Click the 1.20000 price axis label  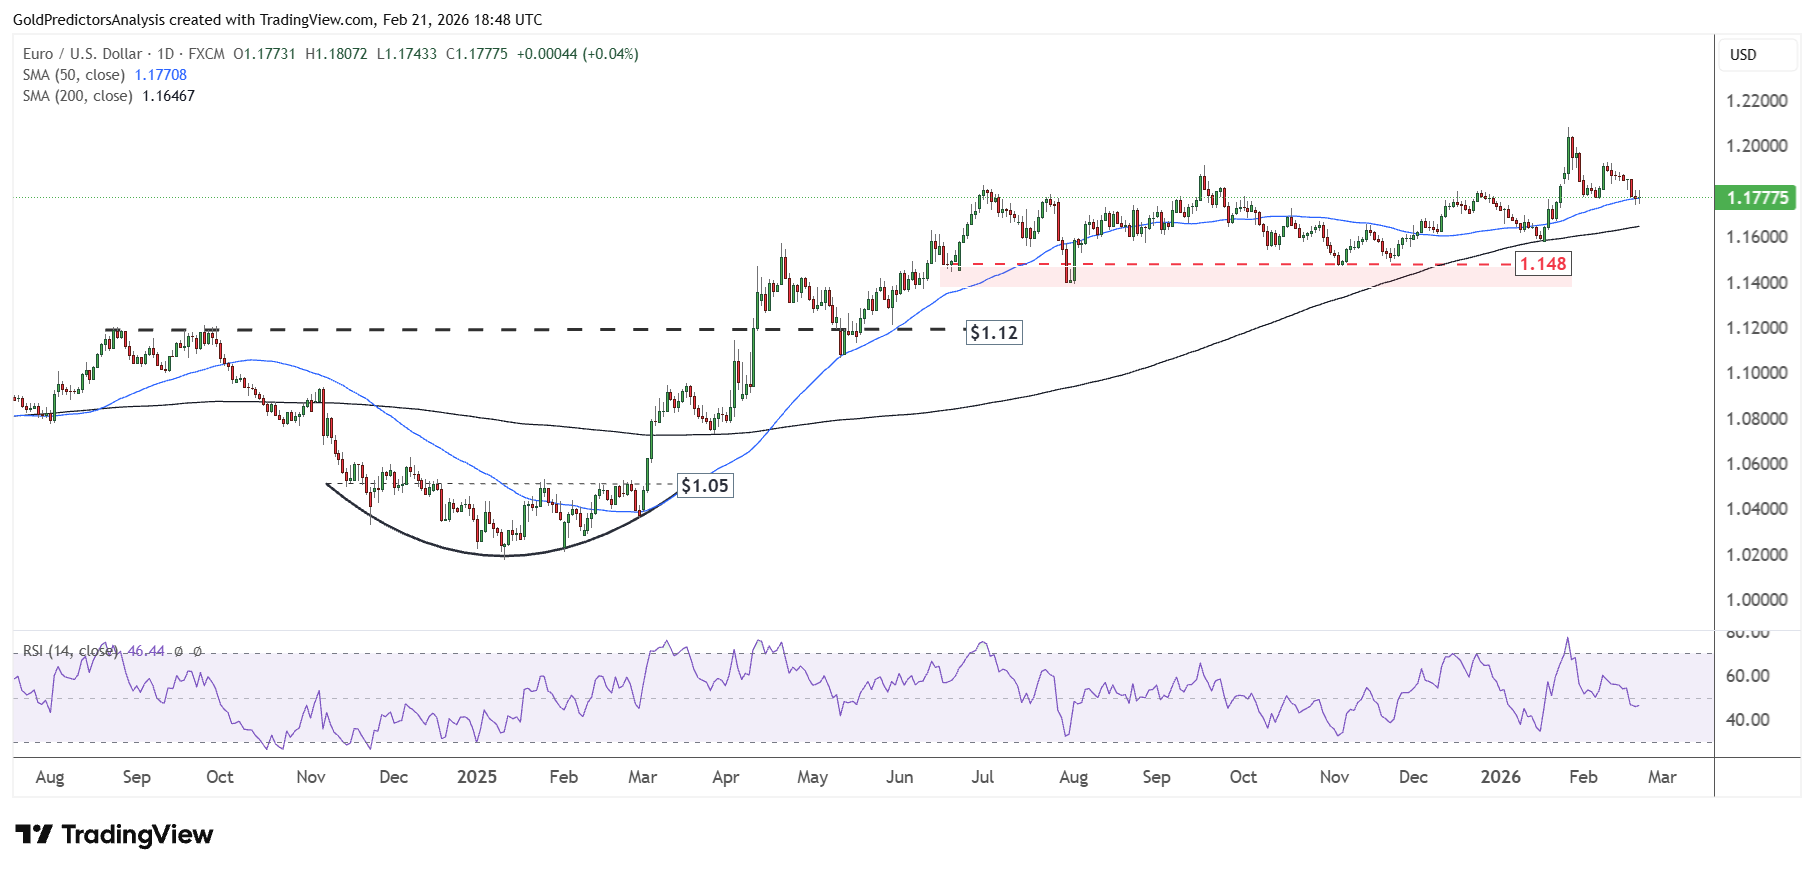(1757, 146)
